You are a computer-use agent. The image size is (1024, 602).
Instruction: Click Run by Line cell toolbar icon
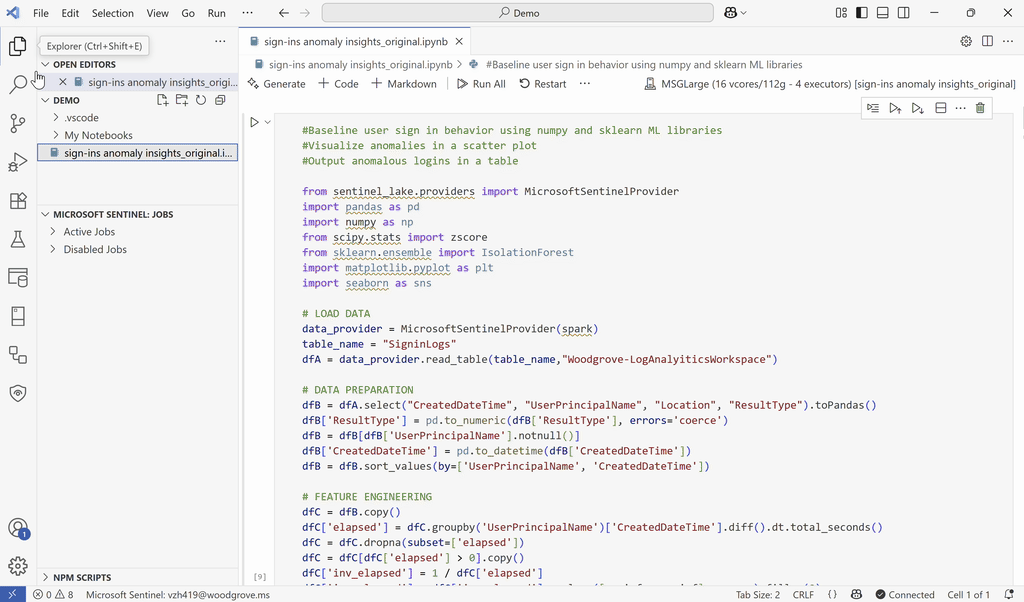tap(873, 108)
